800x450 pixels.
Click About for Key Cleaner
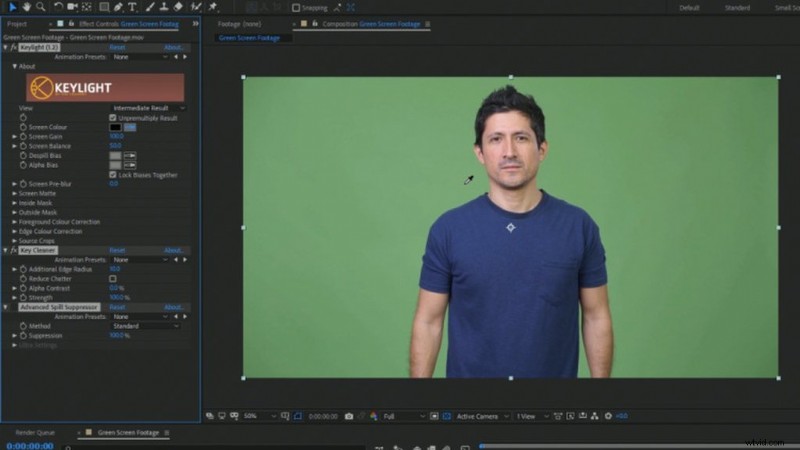(x=173, y=251)
